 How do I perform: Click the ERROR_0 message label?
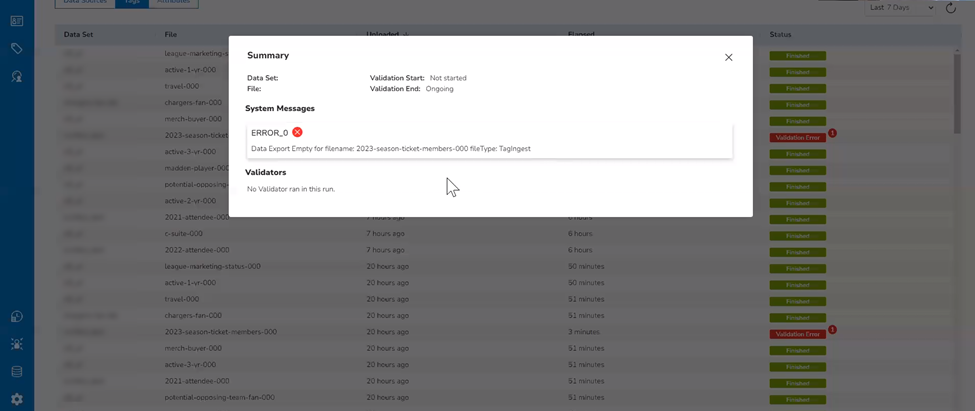(269, 132)
